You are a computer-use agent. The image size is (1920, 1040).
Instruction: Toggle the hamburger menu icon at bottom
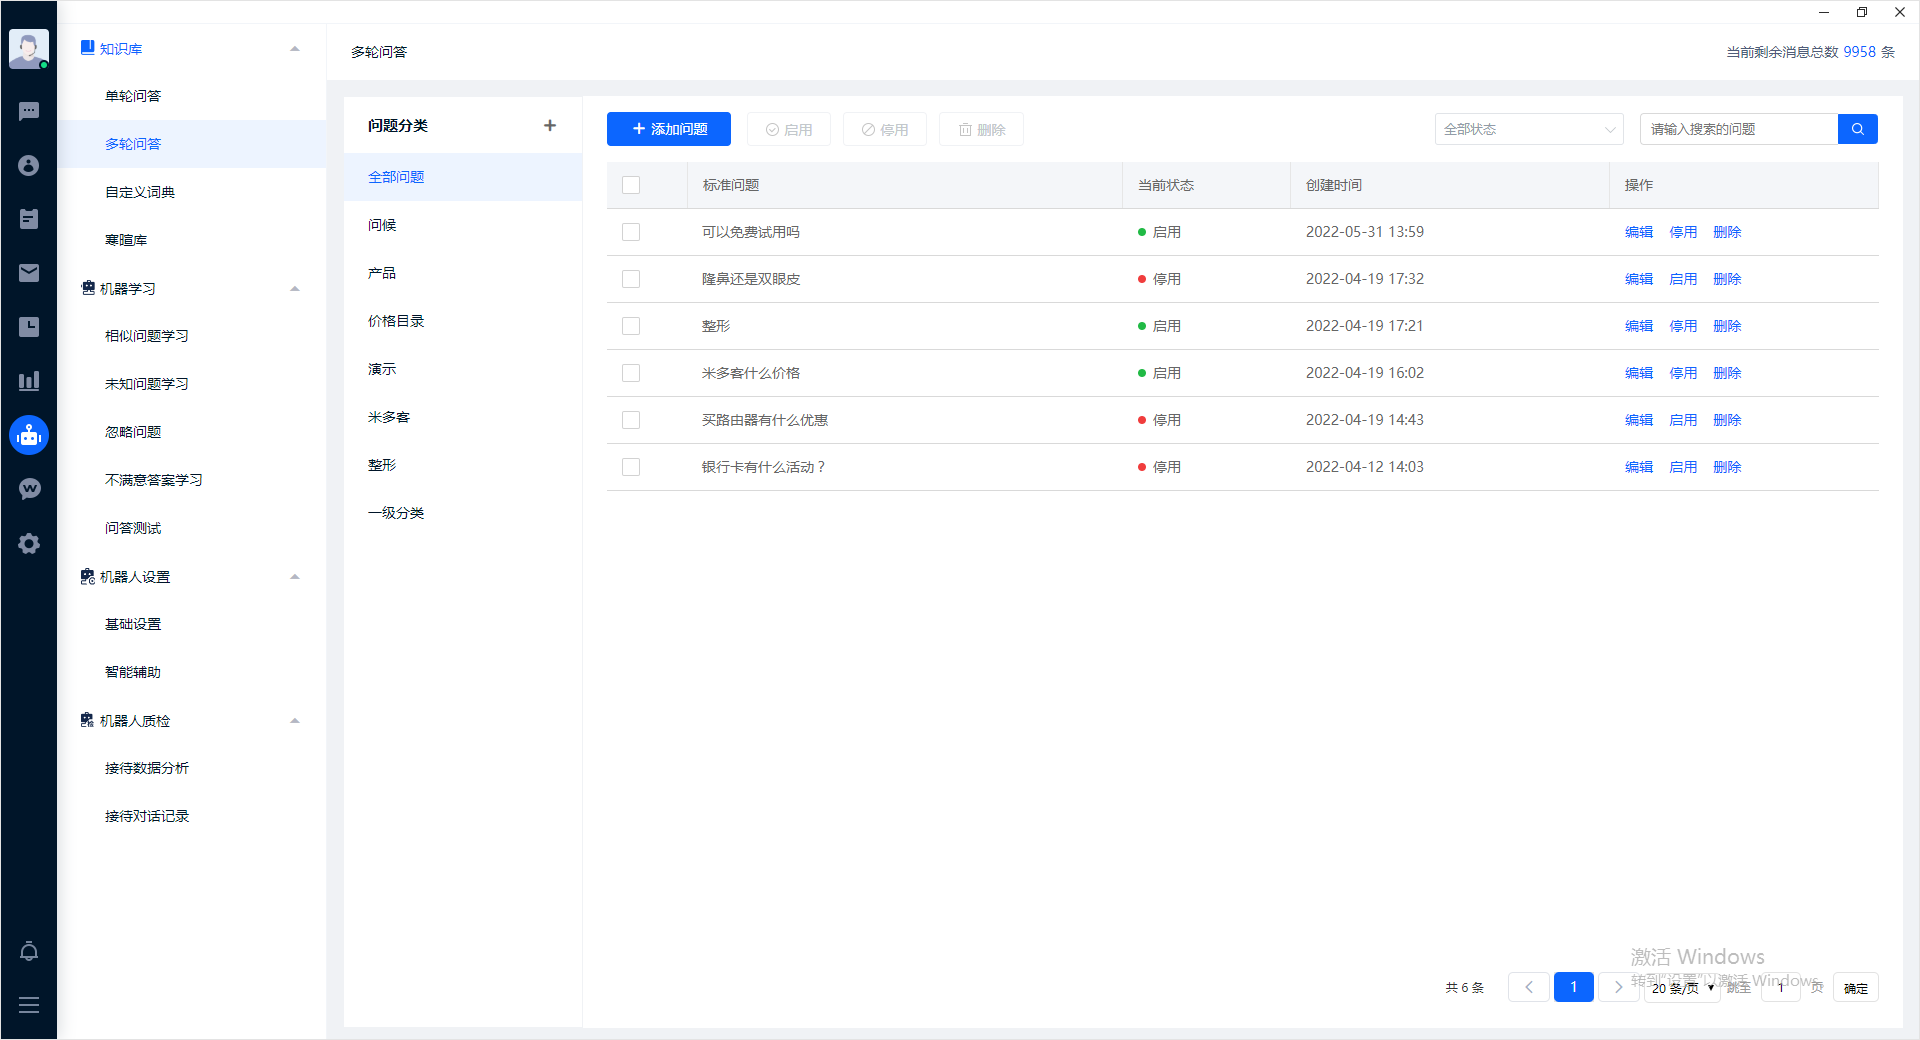click(x=29, y=1005)
